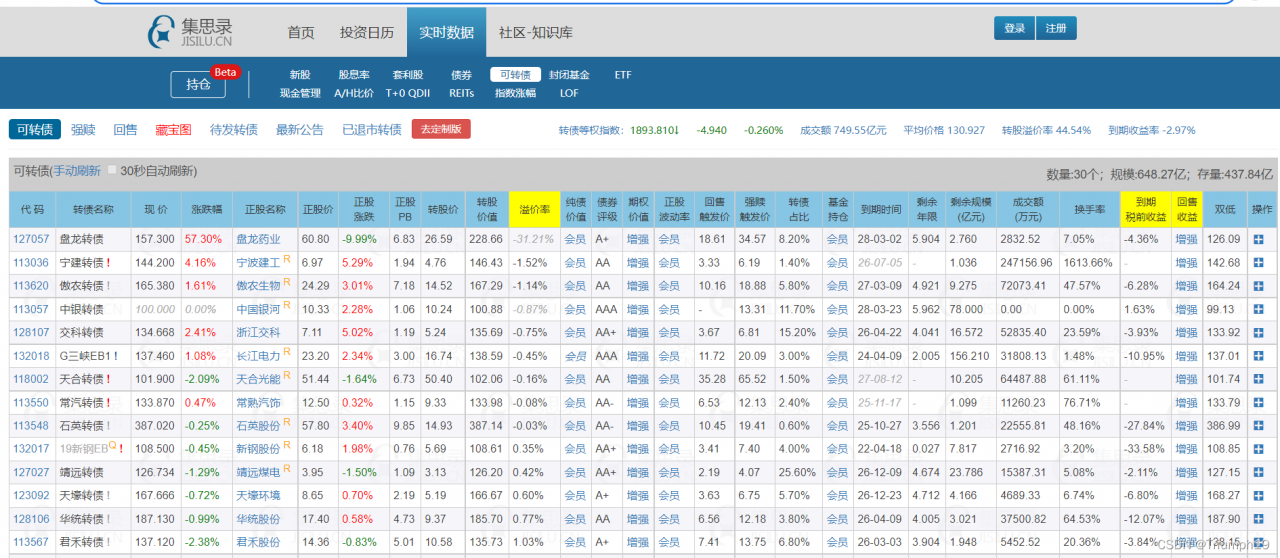The height and width of the screenshot is (558, 1280).
Task: Switch to the 强赎 tab
Action: click(83, 130)
